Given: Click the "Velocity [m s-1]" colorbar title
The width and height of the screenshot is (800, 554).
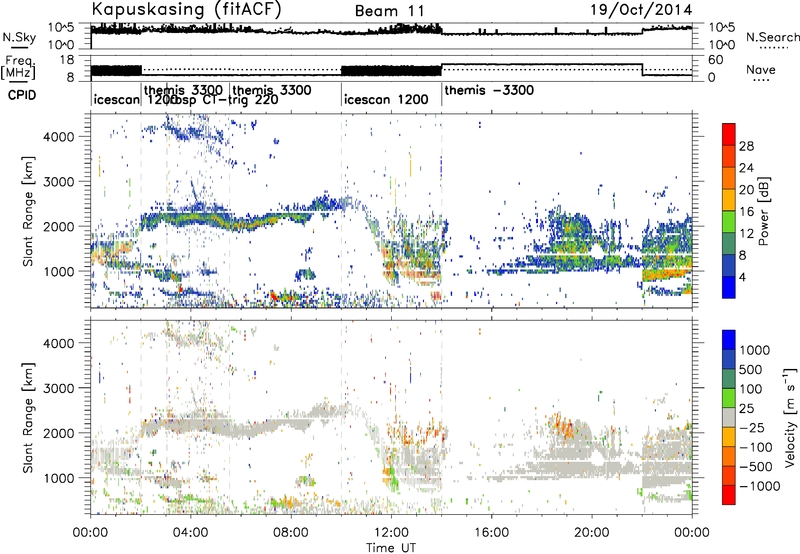Looking at the screenshot, I should (790, 417).
